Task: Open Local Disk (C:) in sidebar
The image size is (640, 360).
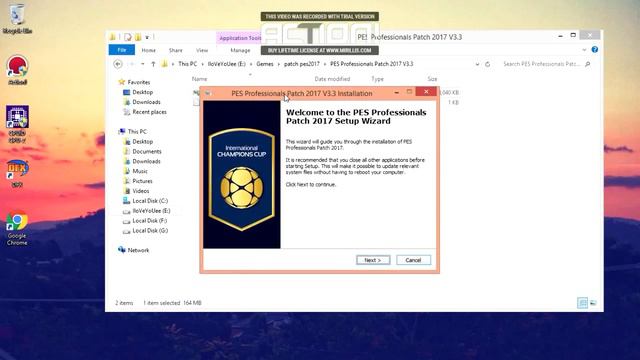Action: [150, 201]
